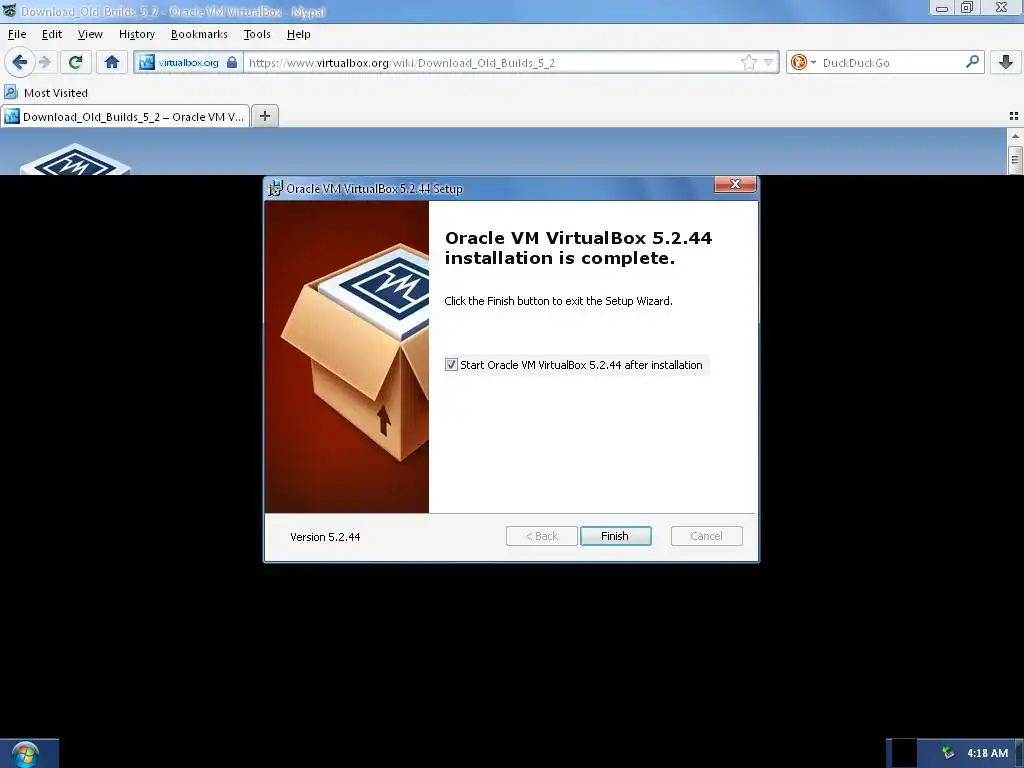Open the Bookmarks menu

tap(199, 34)
